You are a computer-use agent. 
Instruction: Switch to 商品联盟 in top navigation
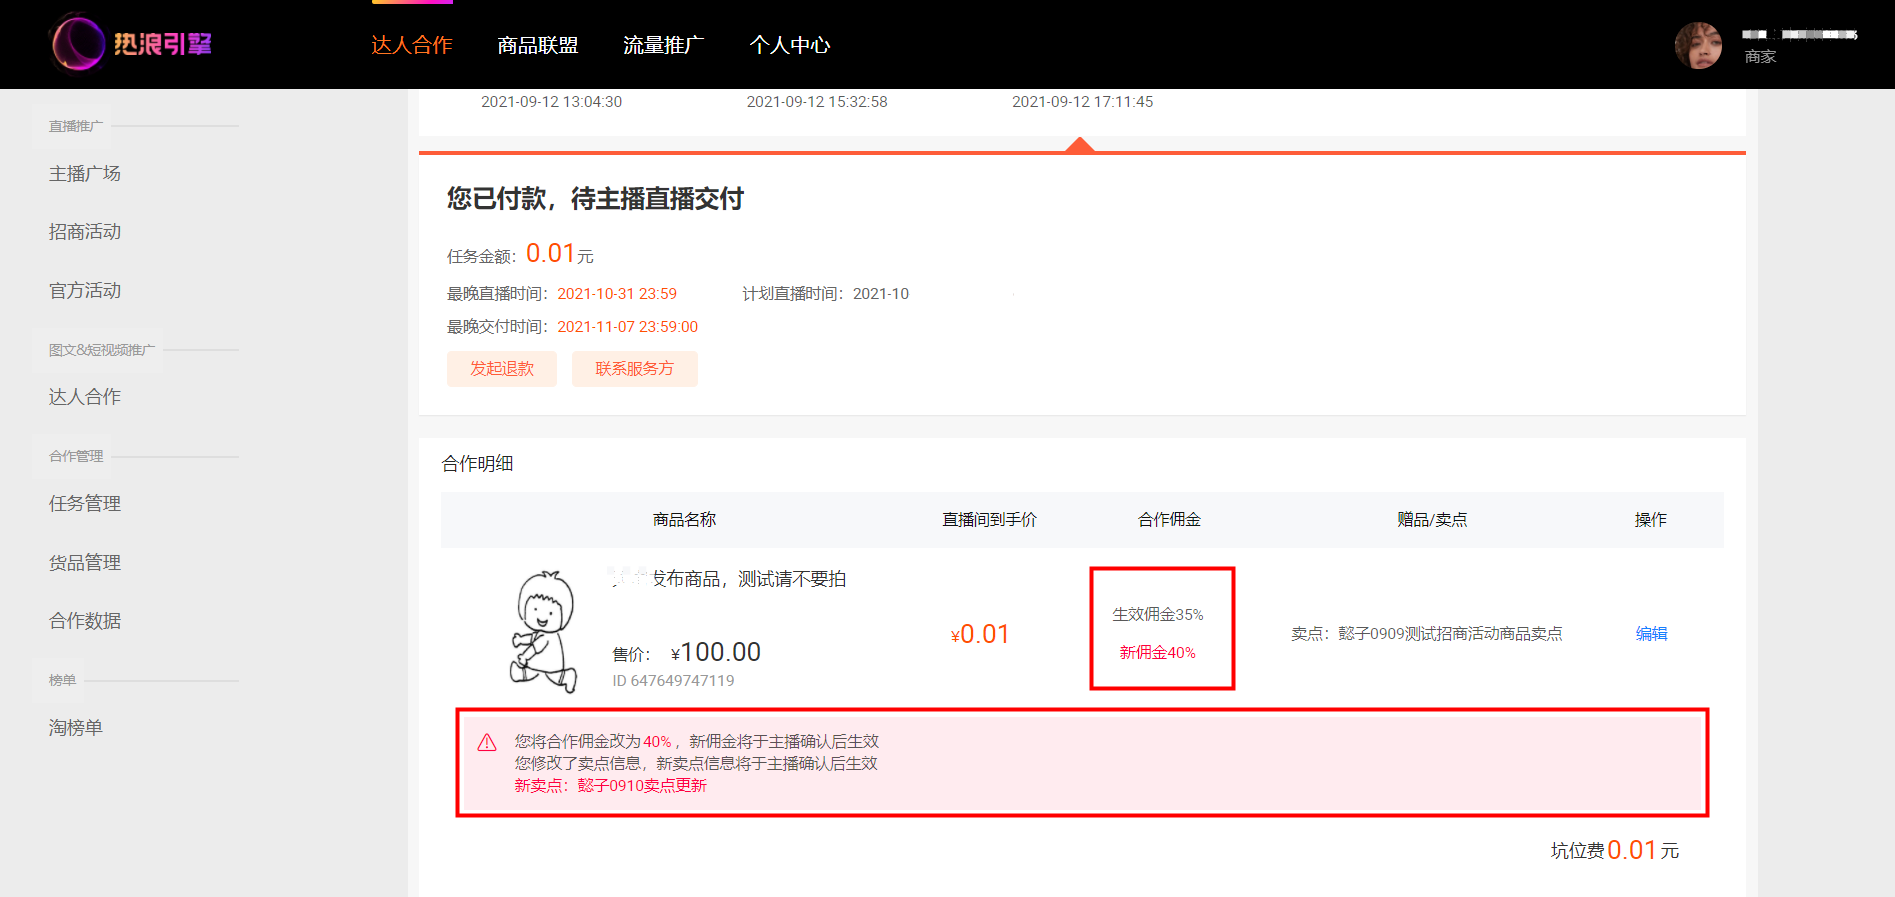click(538, 45)
